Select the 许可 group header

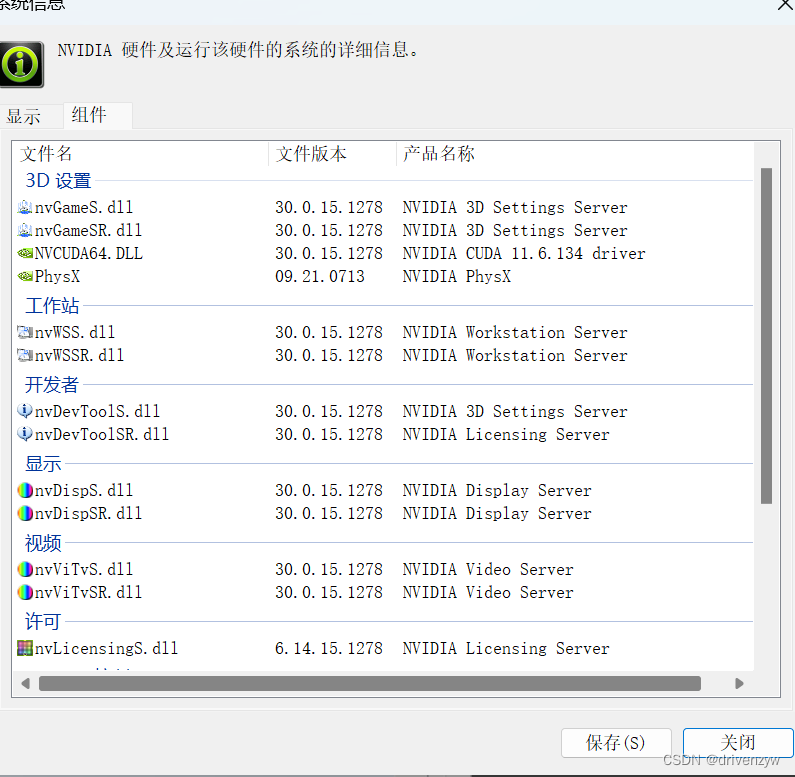(x=44, y=621)
